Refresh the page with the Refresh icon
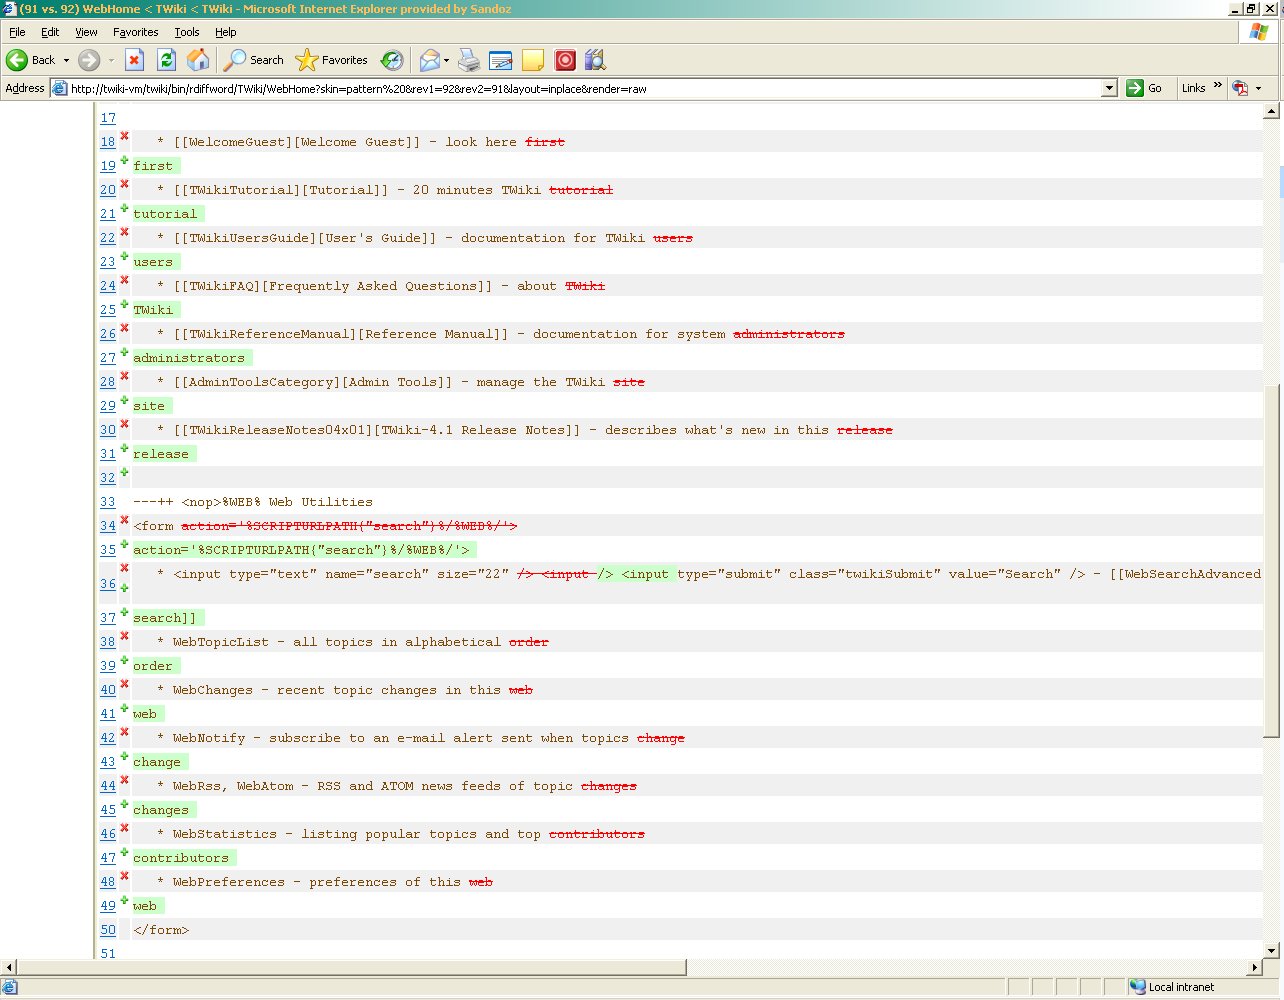 coord(166,60)
